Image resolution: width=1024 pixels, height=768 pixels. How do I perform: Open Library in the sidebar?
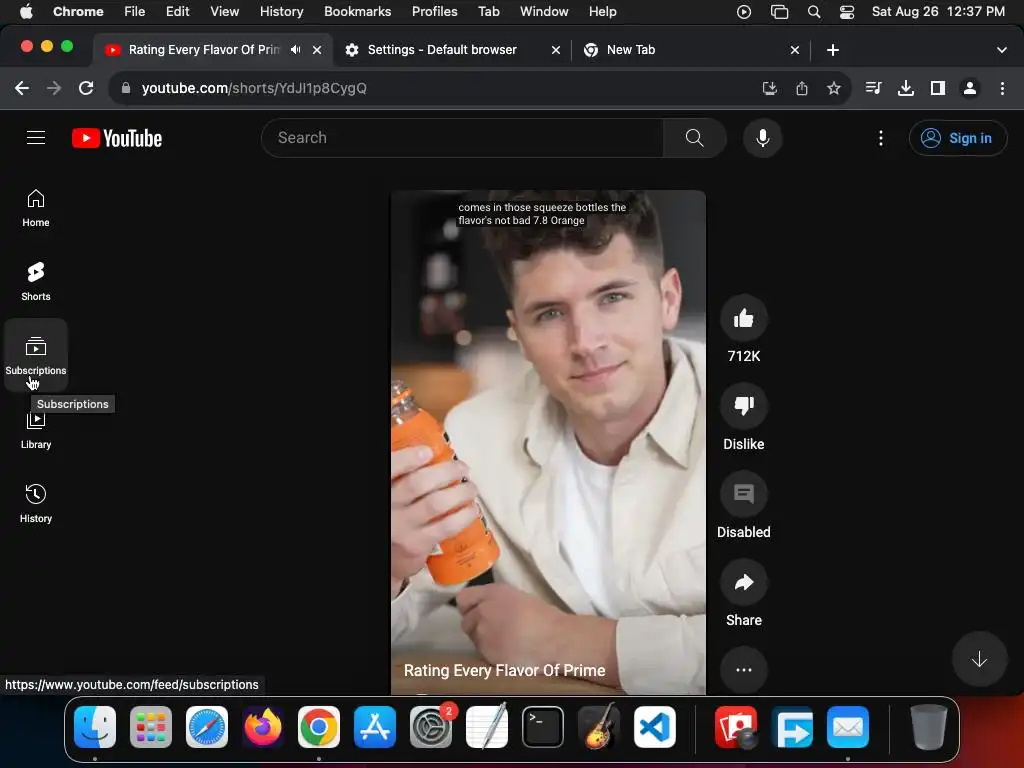(x=36, y=431)
